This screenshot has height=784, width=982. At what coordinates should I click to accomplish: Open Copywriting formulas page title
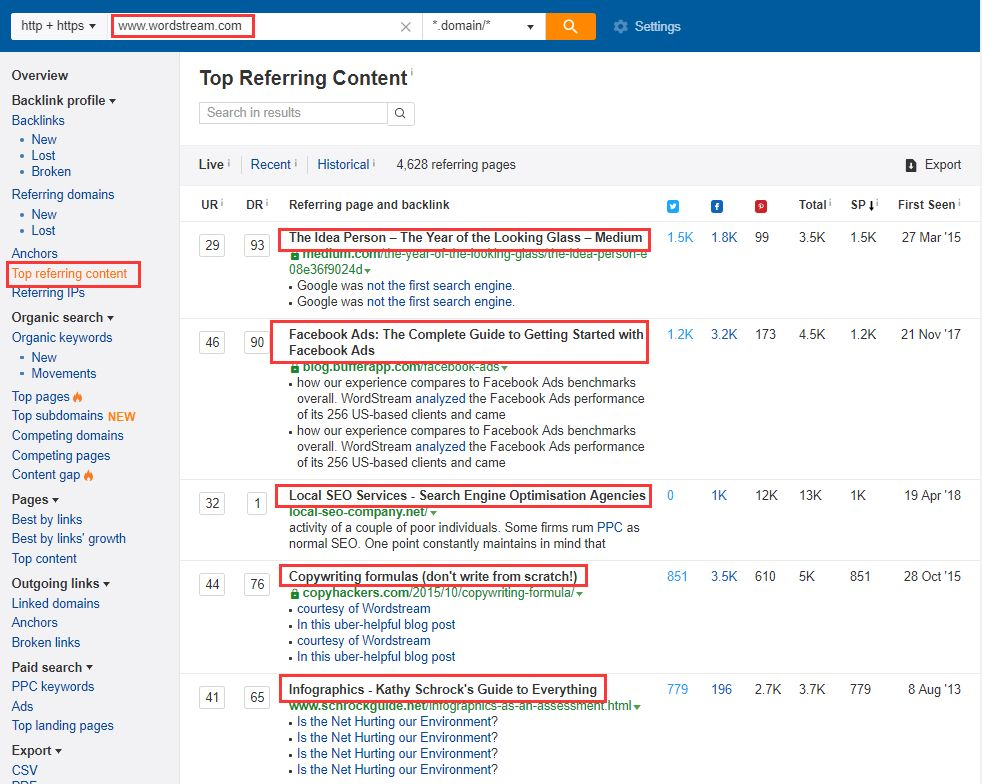coord(433,577)
